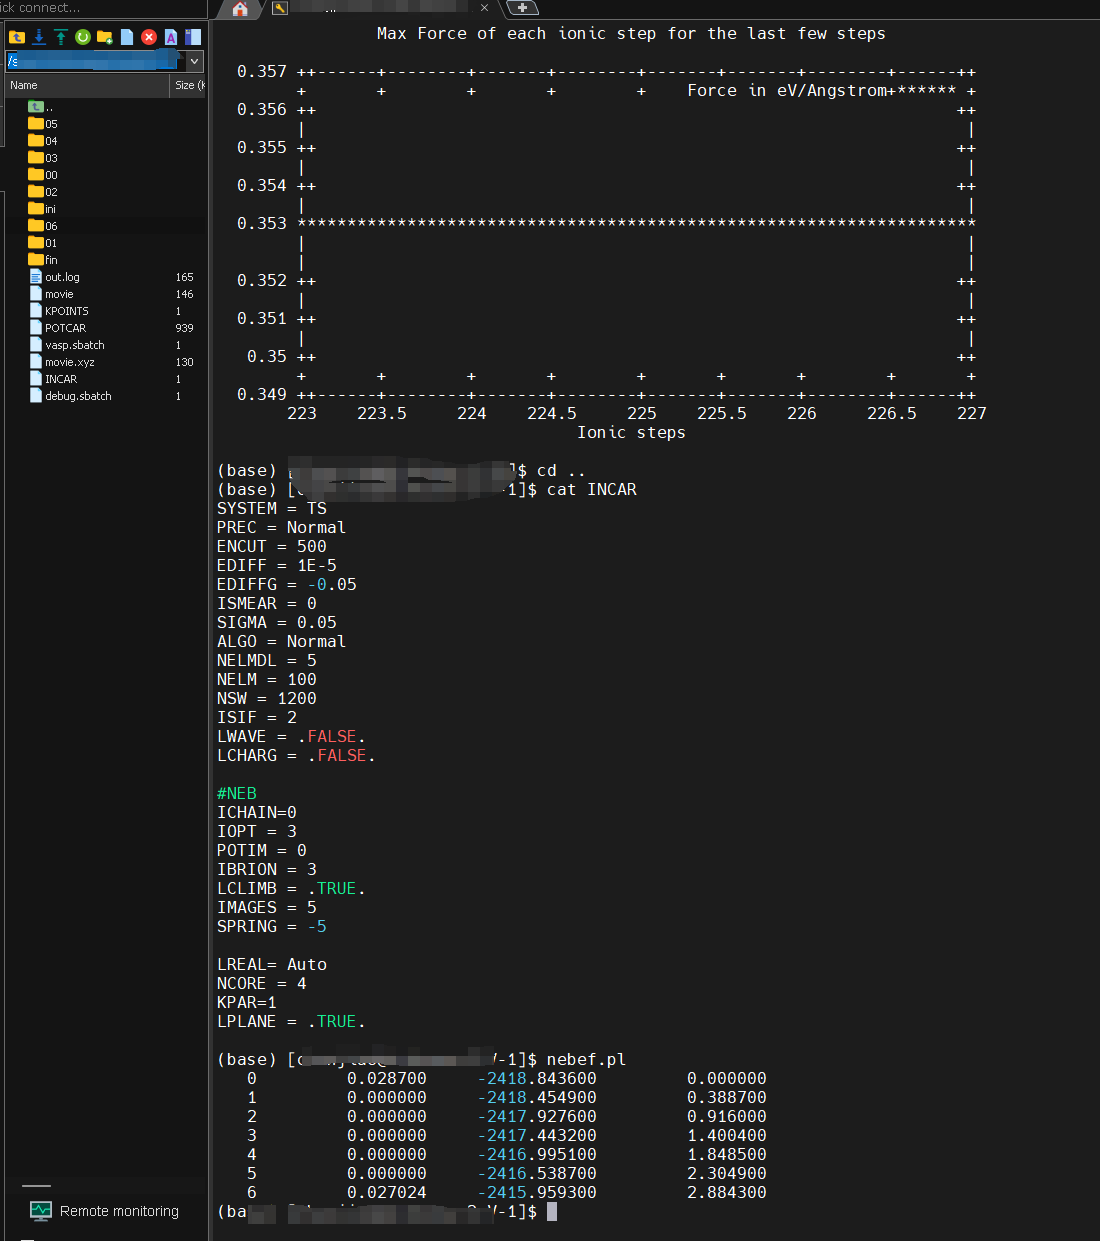Open a new terminal tab
1100x1241 pixels.
(522, 8)
